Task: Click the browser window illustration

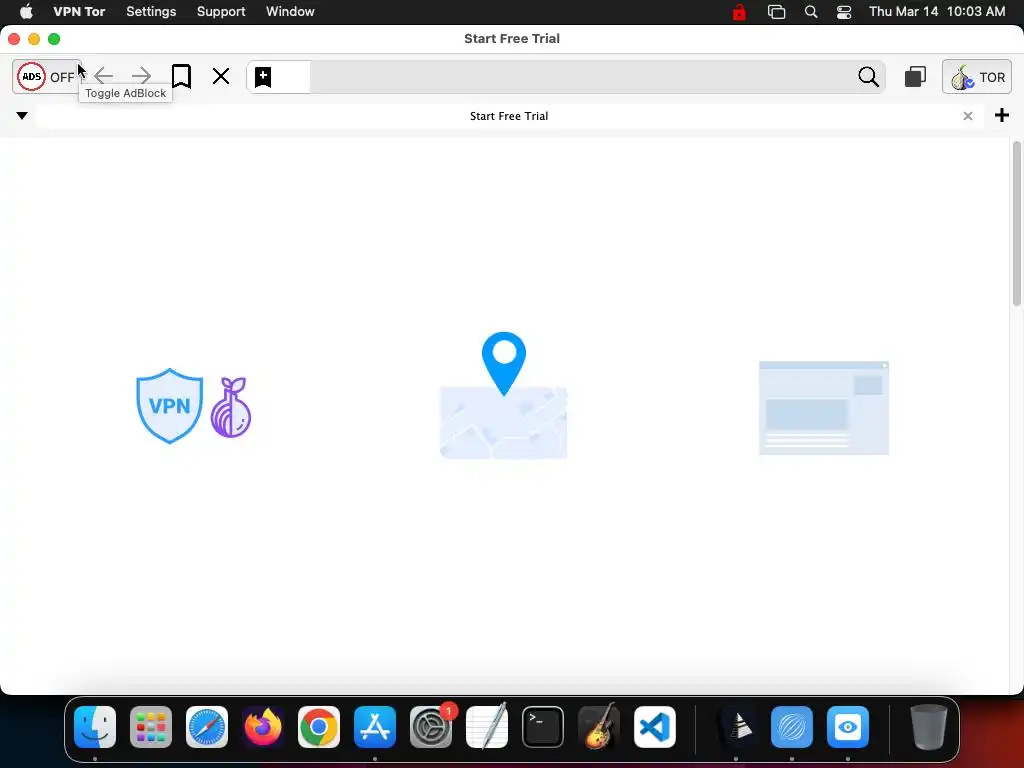Action: tap(824, 408)
